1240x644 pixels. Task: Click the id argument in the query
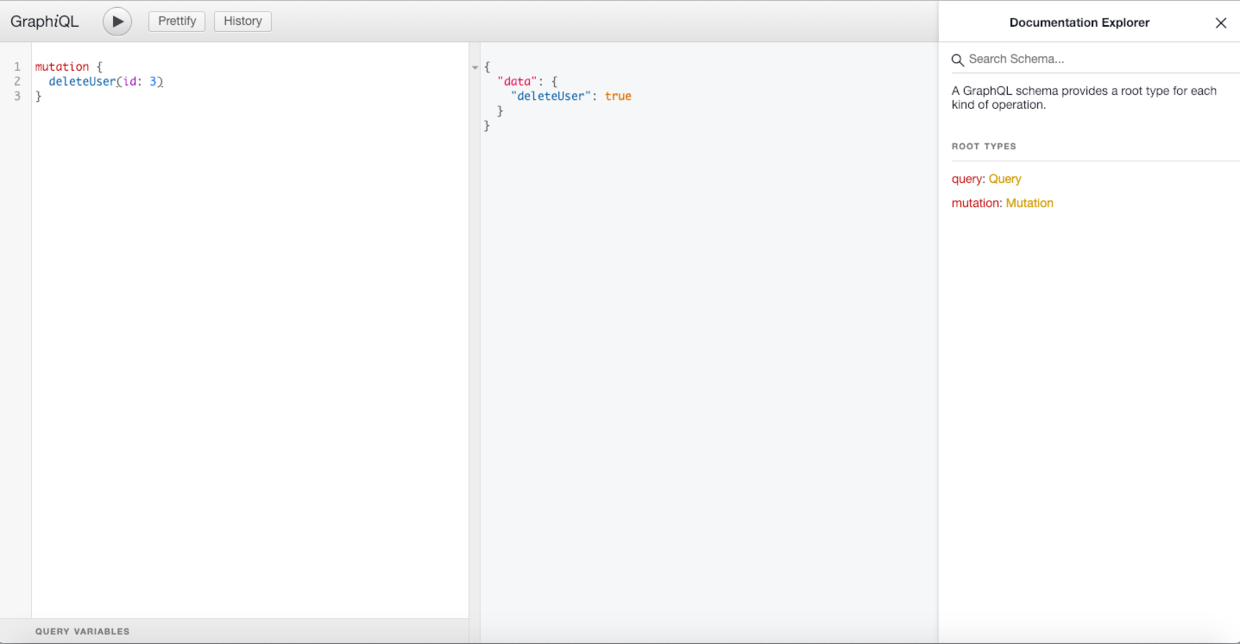[130, 82]
